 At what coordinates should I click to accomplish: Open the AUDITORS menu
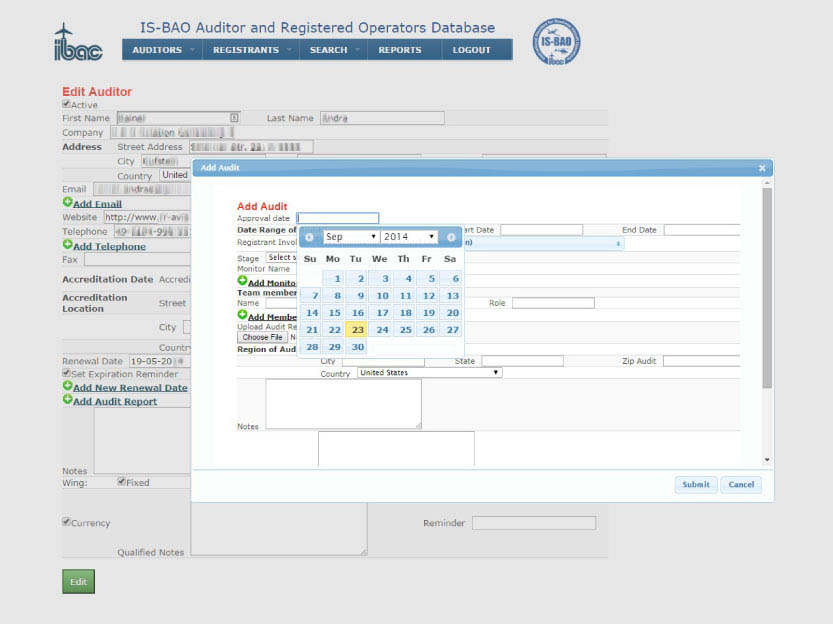pyautogui.click(x=162, y=50)
